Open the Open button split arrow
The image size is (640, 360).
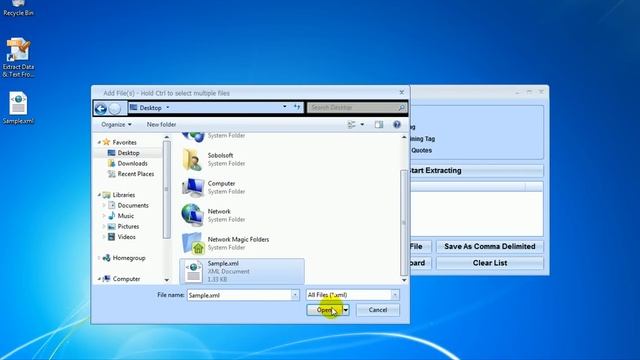[346, 310]
